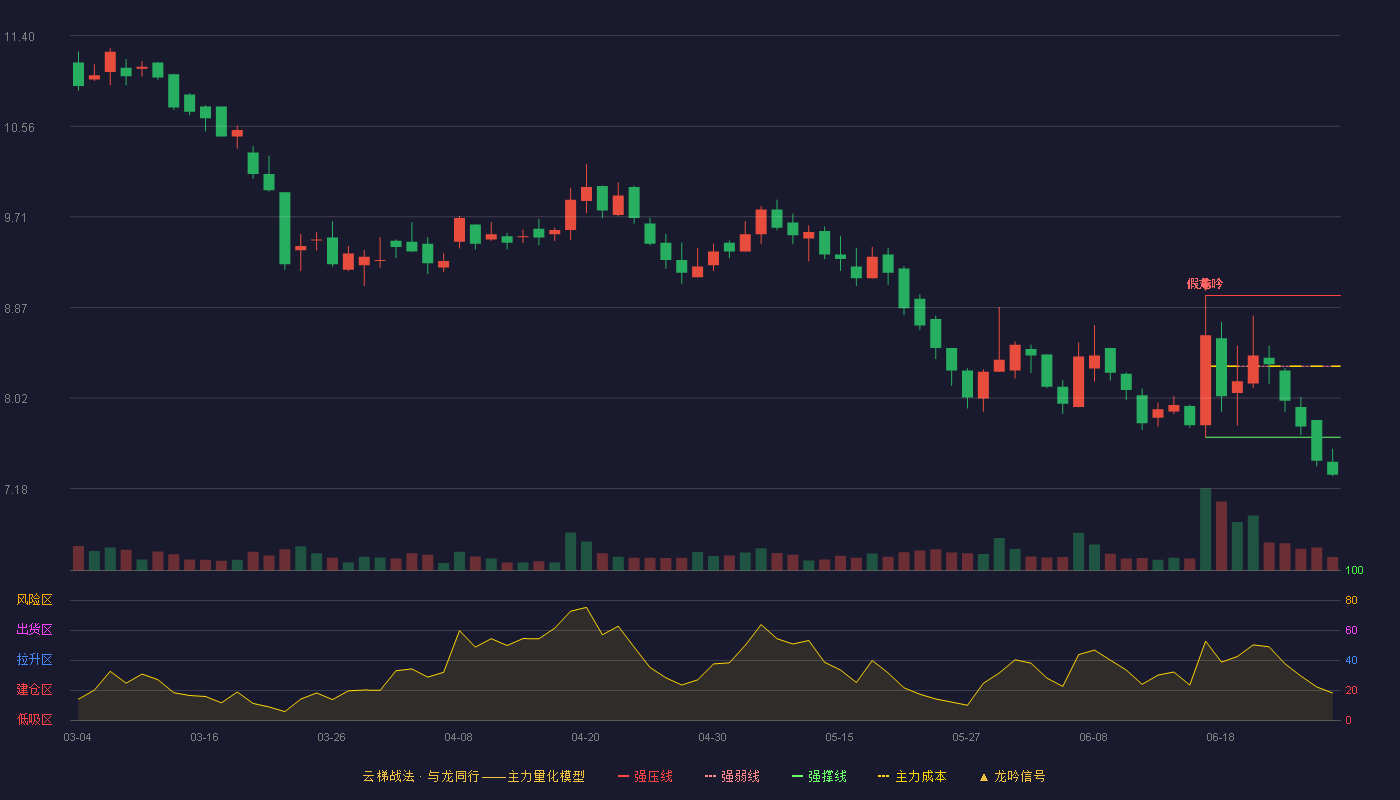
Task: Click the 03-26 date axis label
Action: (x=331, y=737)
